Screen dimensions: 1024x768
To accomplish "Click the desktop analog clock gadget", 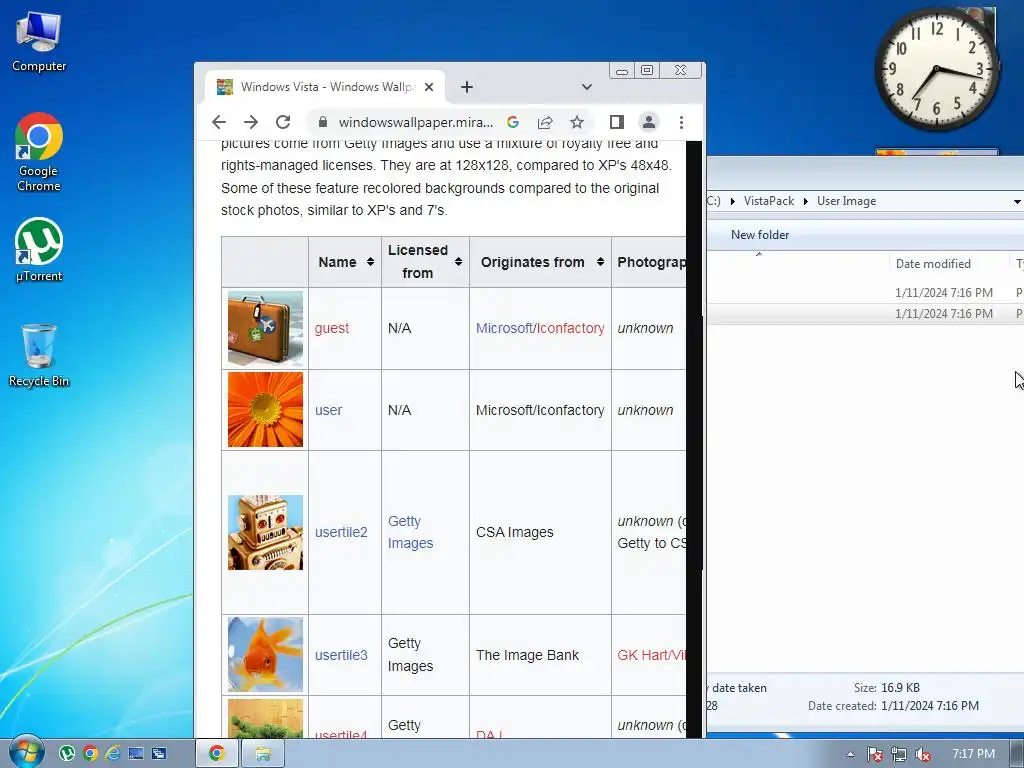I will pos(936,70).
